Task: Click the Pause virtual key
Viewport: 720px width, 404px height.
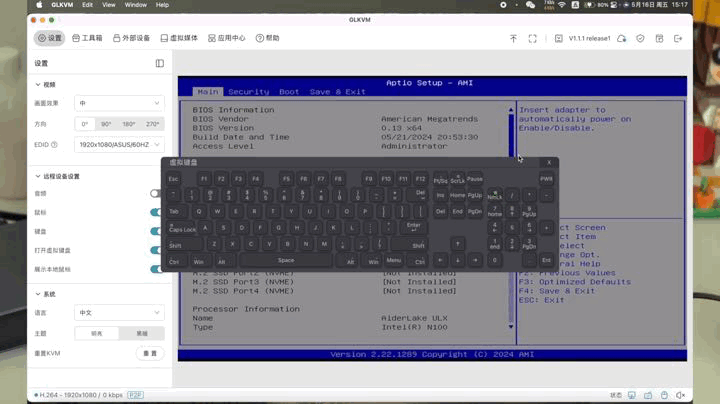Action: coord(475,179)
